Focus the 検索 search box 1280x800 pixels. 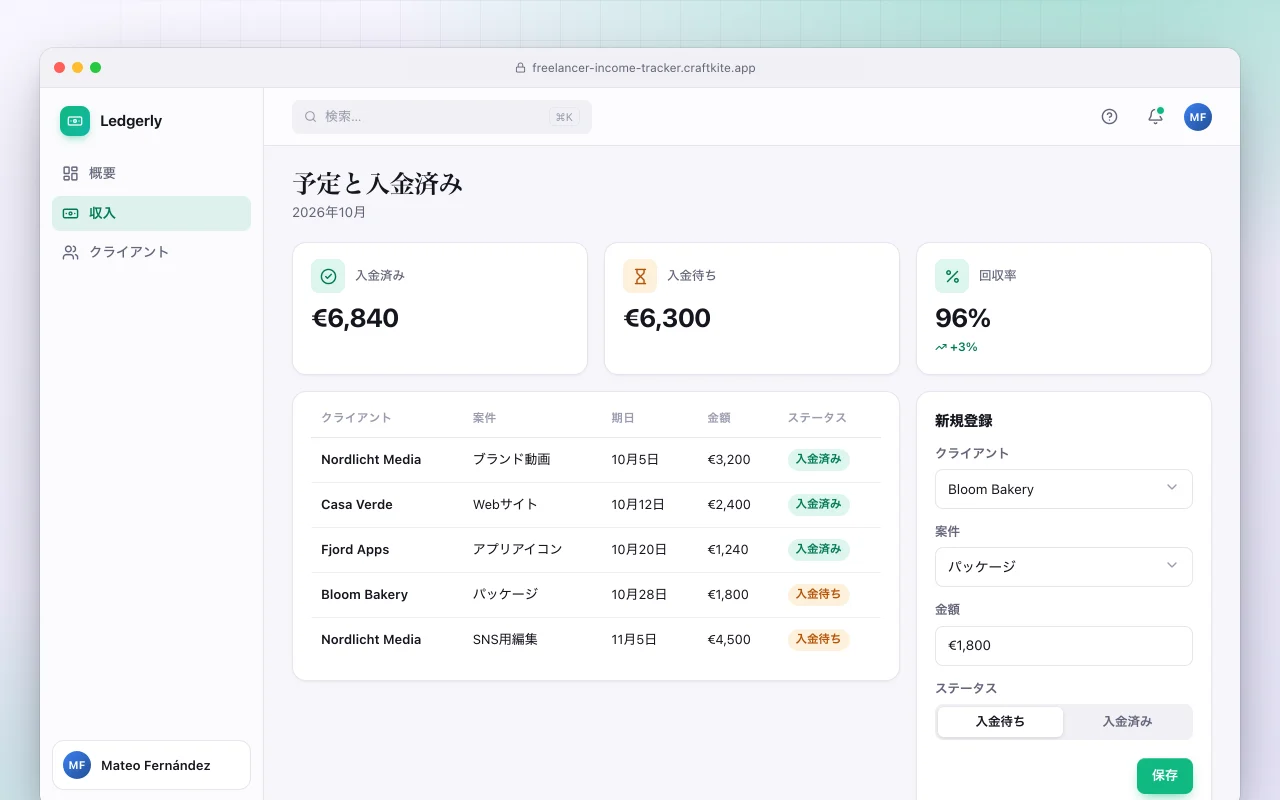click(x=442, y=117)
